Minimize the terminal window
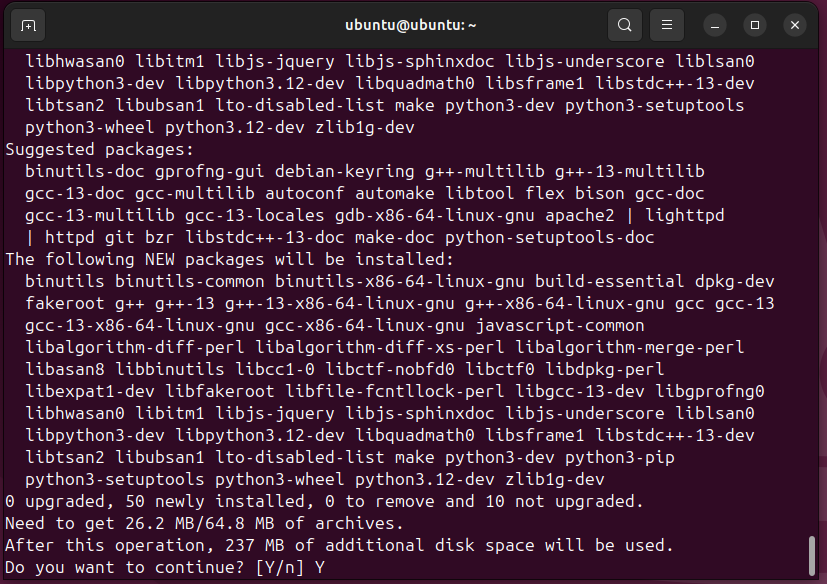Image resolution: width=827 pixels, height=584 pixels. 715,25
